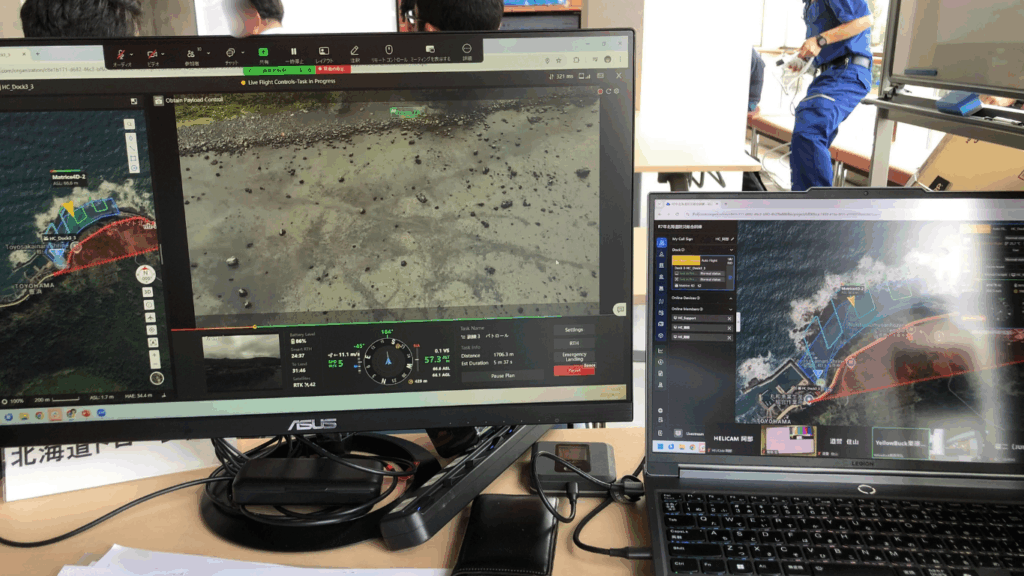Click the Obtain Payload Control camera icon
This screenshot has height=576, width=1024.
[158, 101]
